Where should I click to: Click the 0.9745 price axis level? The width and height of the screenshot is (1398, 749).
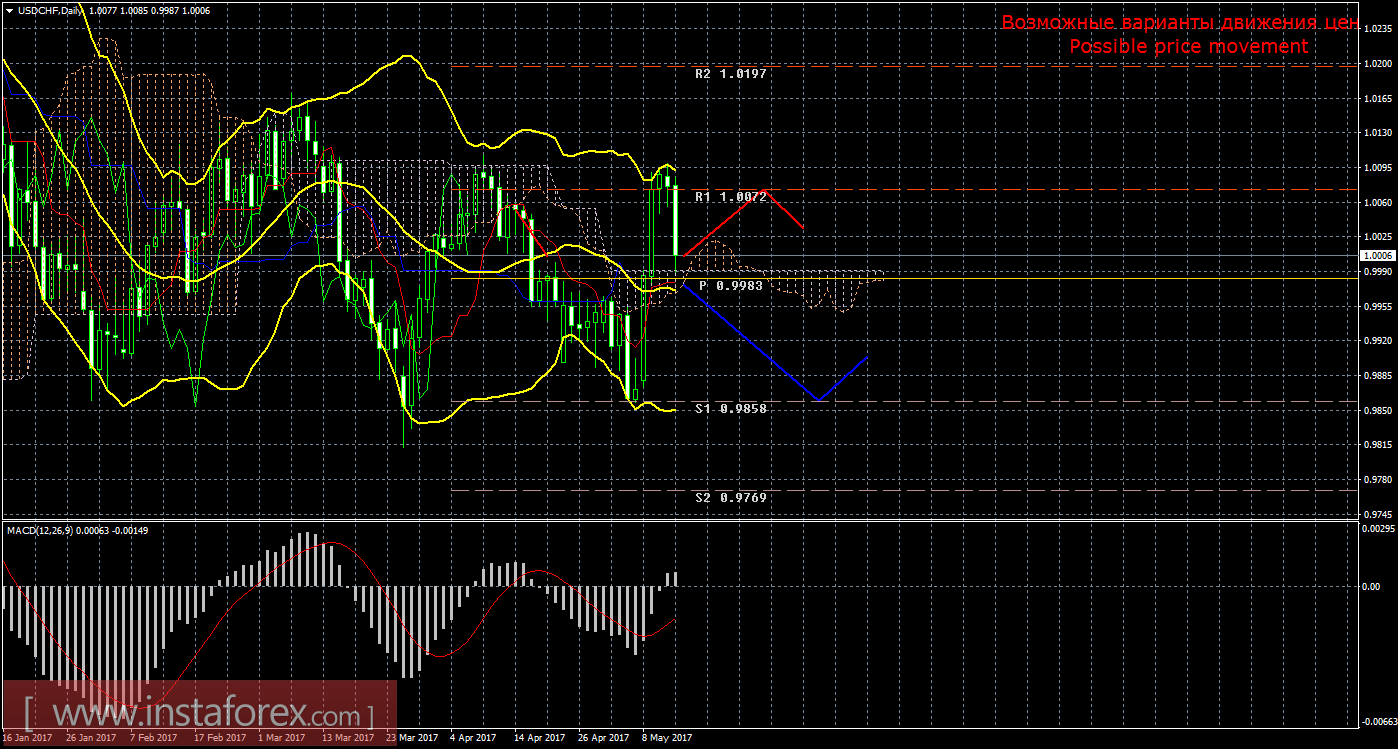(x=1377, y=514)
